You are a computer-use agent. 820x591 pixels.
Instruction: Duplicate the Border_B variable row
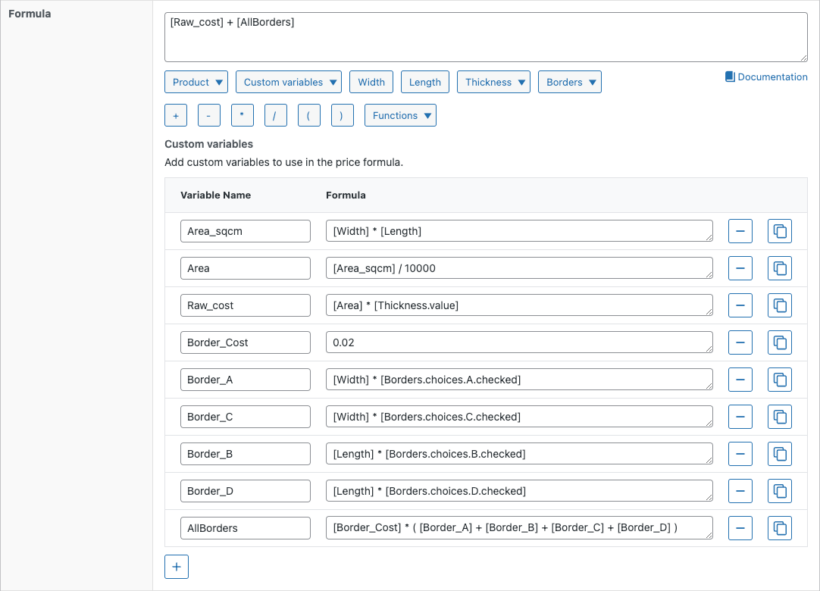point(779,453)
